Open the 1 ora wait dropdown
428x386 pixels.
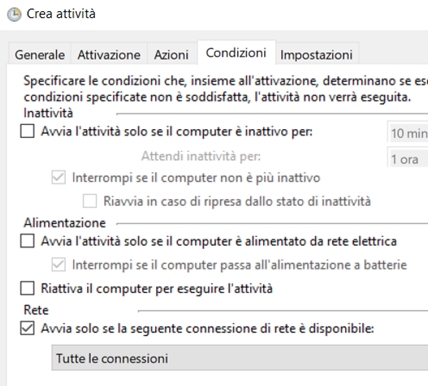(407, 157)
